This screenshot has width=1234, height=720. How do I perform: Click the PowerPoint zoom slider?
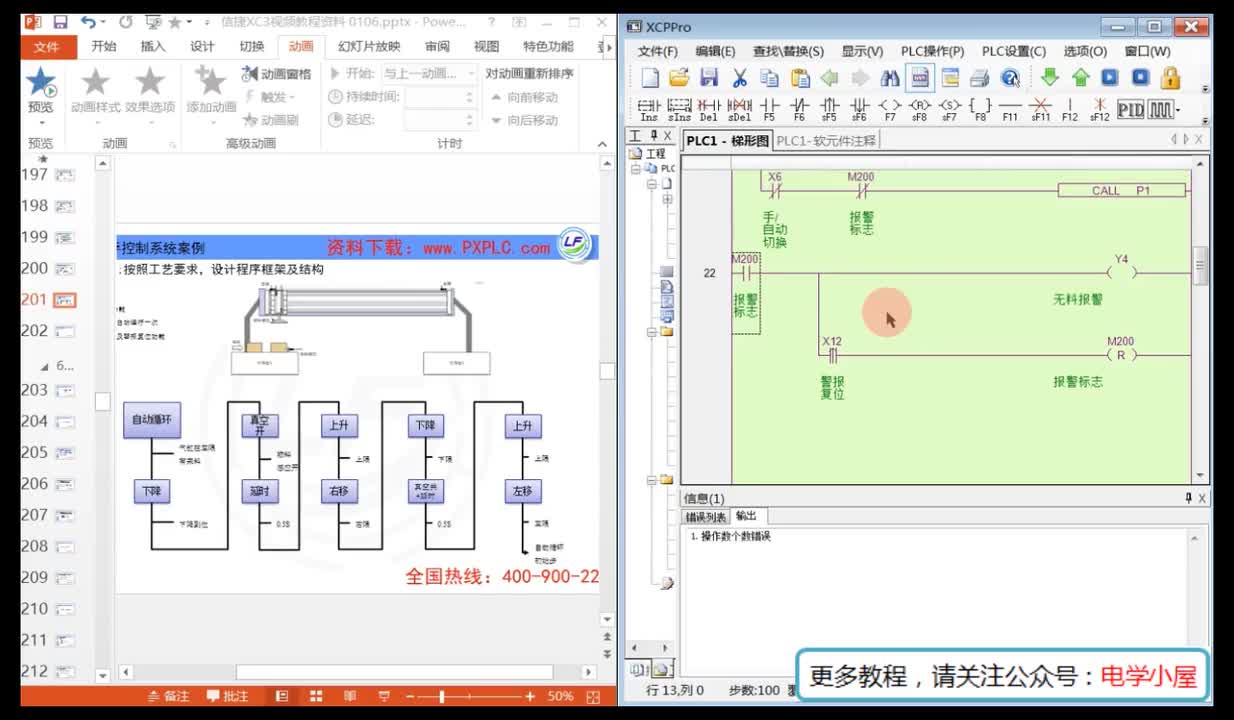coord(441,696)
